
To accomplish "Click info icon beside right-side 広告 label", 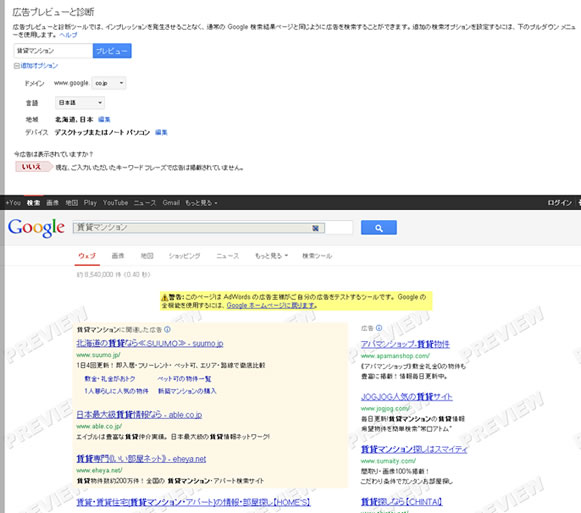I will pos(379,328).
